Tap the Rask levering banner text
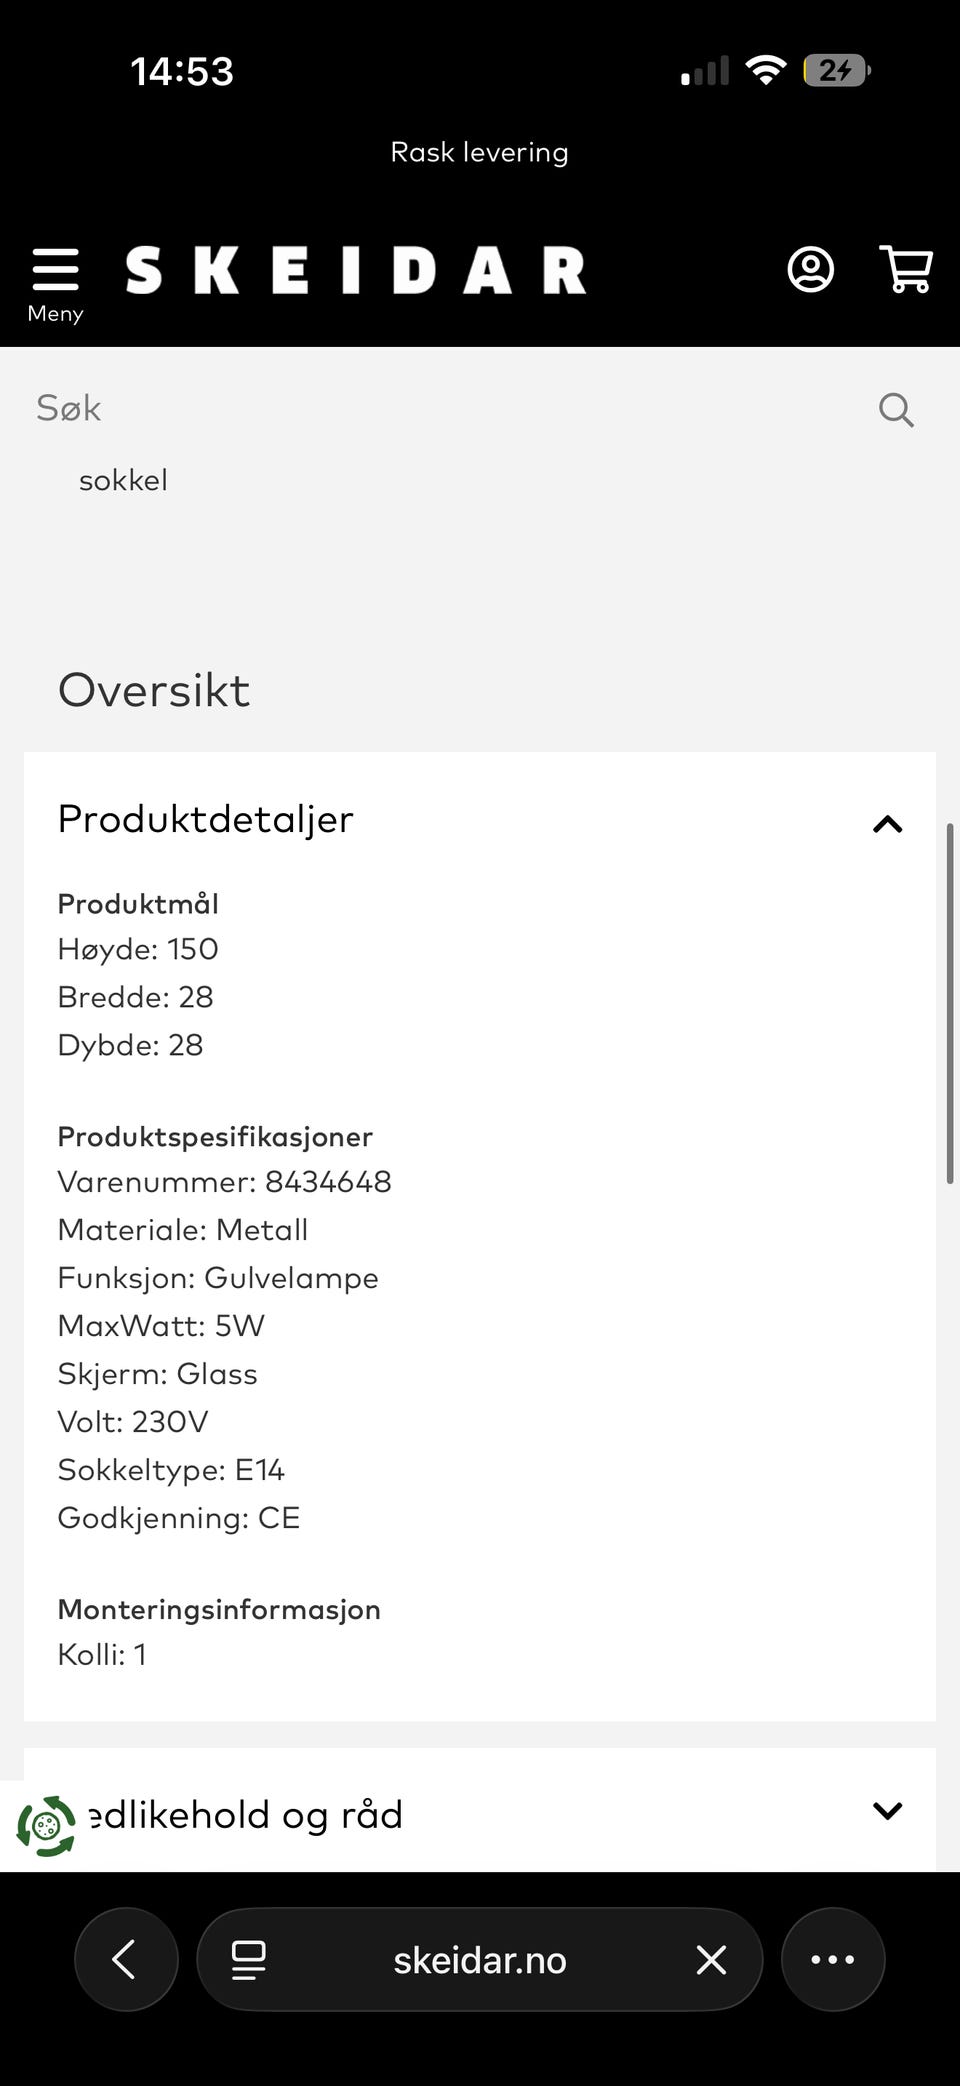The image size is (960, 2086). point(479,152)
